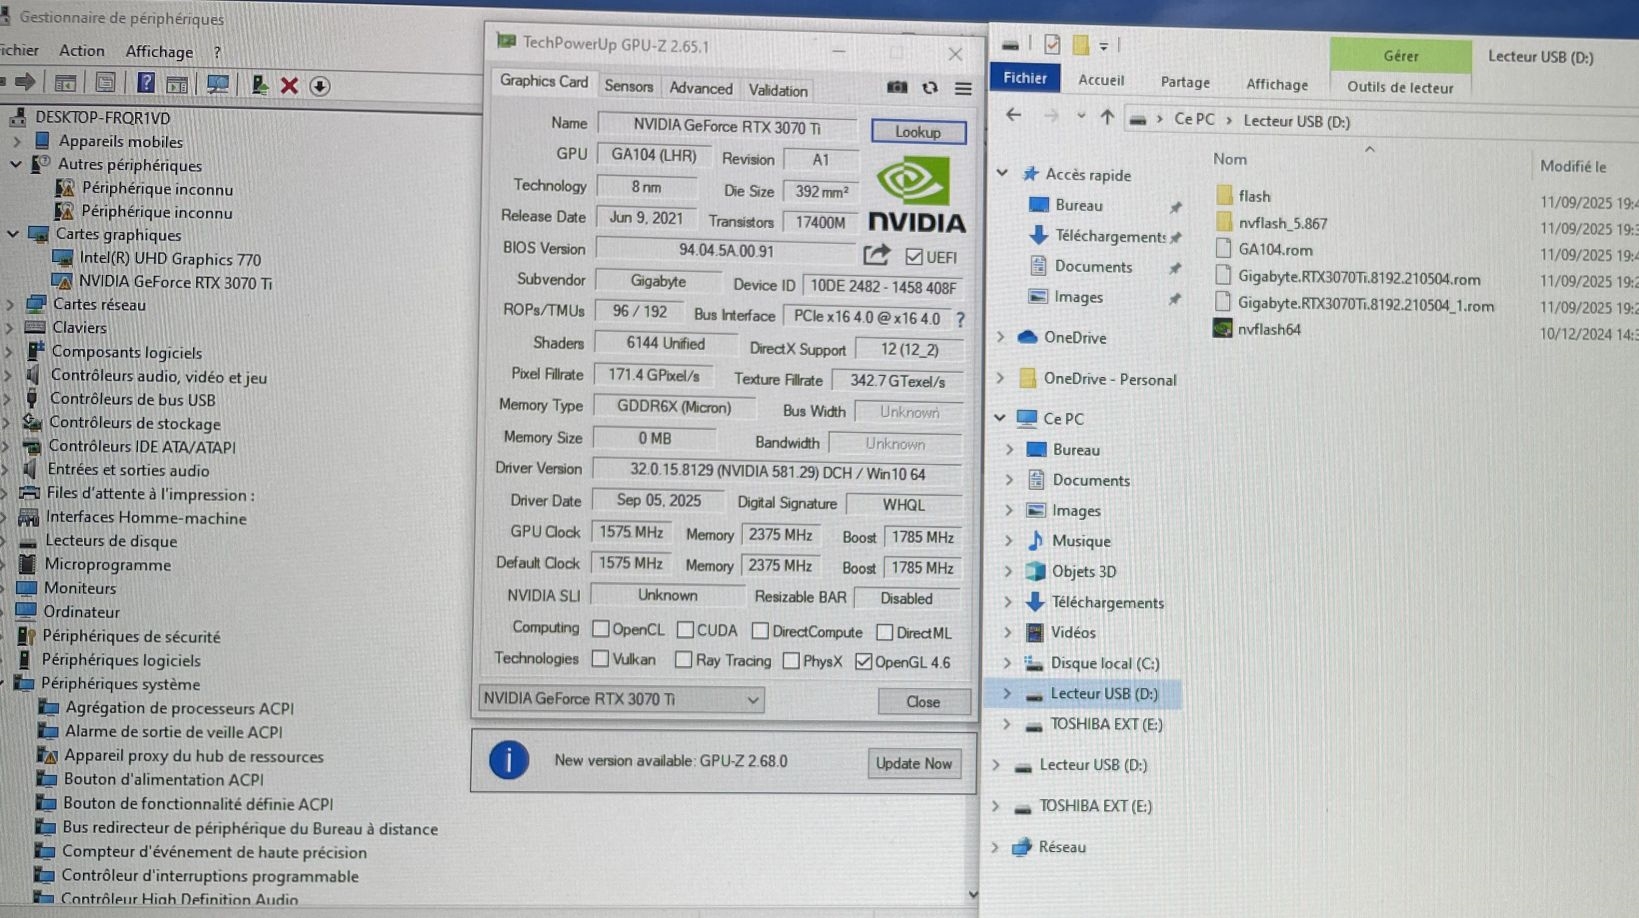Collapse the Autres périphériques category

click(x=16, y=164)
